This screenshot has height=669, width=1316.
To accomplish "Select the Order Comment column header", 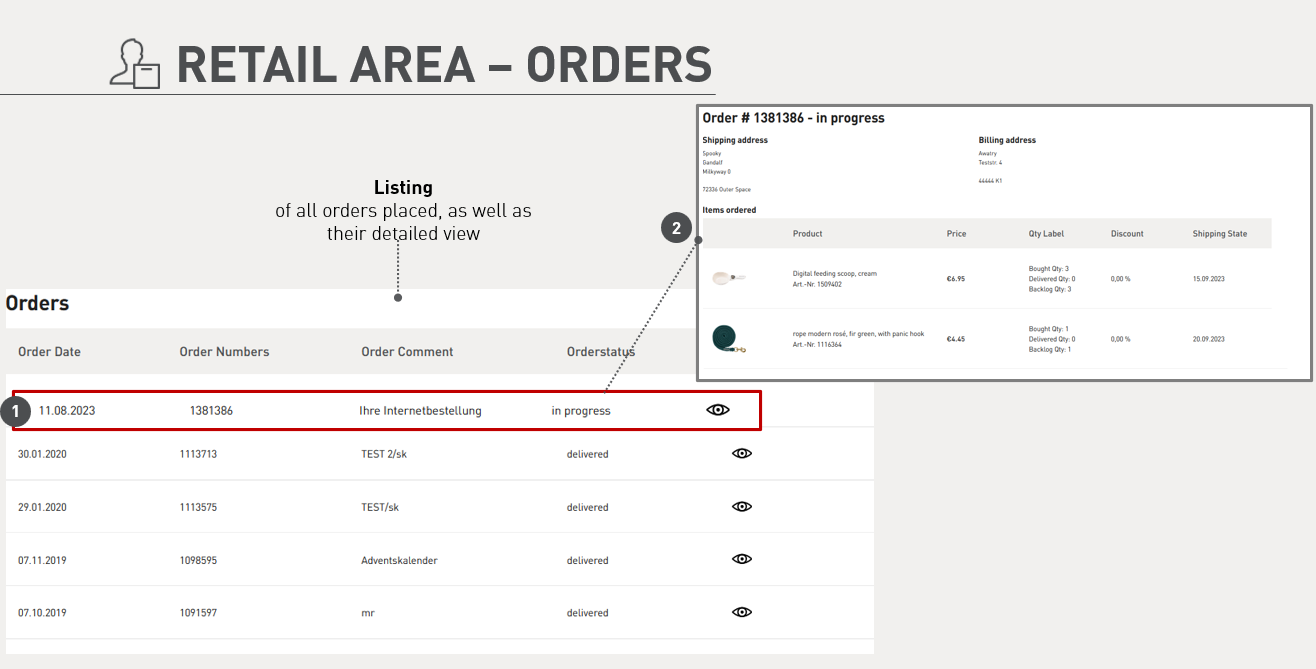I will 407,352.
